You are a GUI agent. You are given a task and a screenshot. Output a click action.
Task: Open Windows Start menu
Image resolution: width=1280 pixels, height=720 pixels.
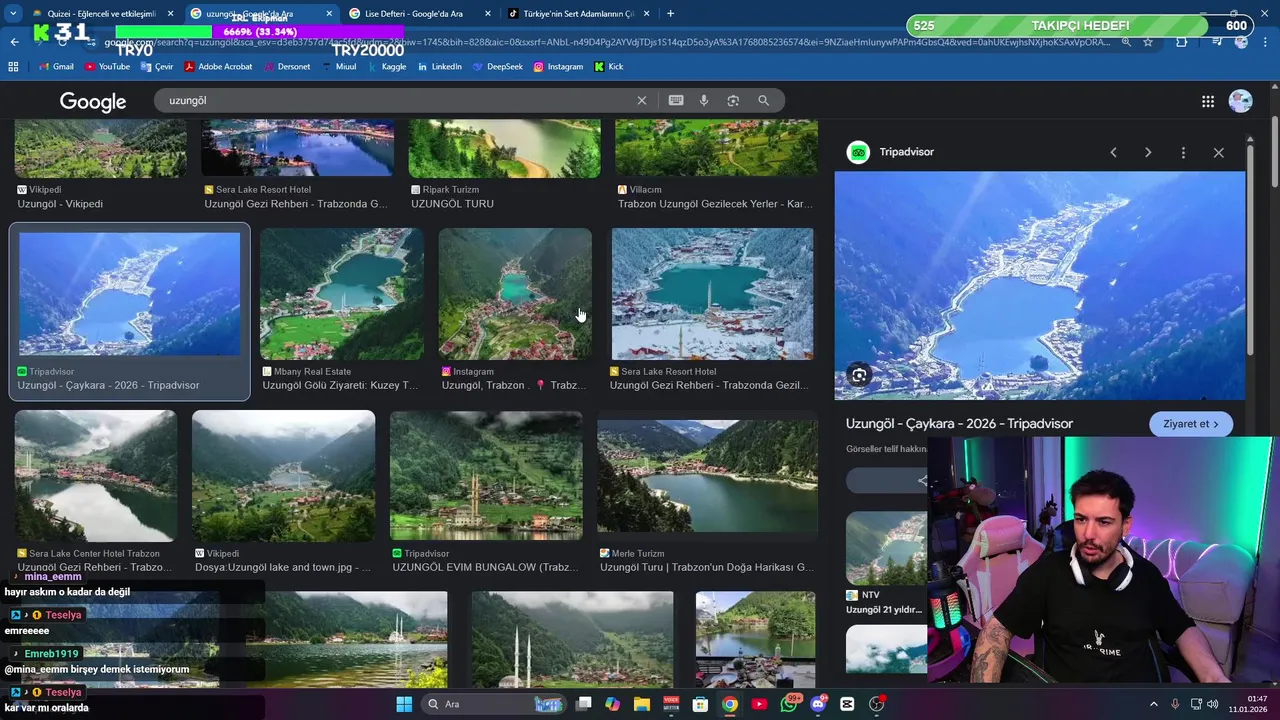coord(404,704)
